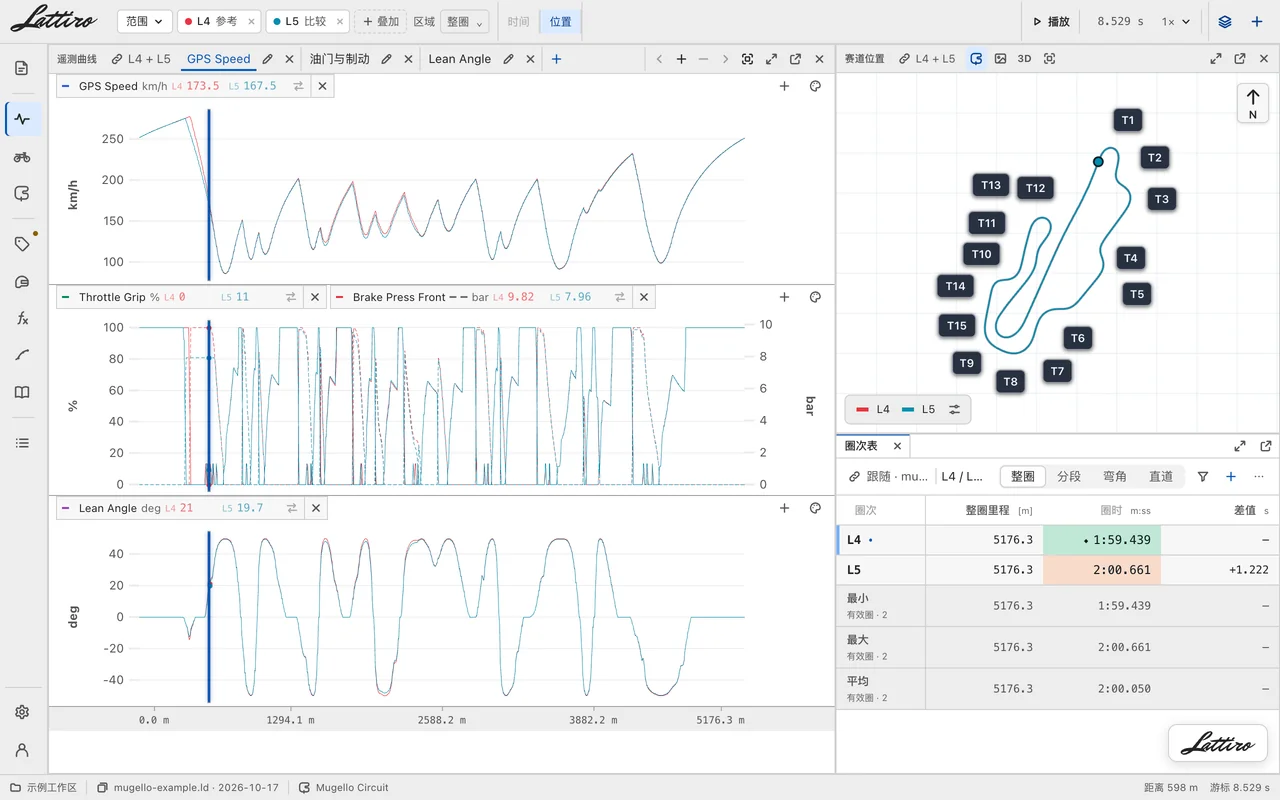Viewport: 1280px width, 800px height.
Task: Click the image view icon in the track map toolbar
Action: [x=1000, y=59]
